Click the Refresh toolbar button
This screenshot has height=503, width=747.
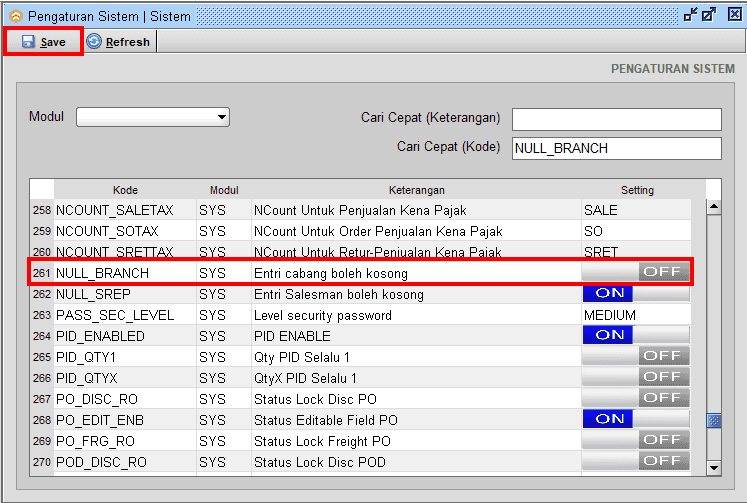coord(118,42)
